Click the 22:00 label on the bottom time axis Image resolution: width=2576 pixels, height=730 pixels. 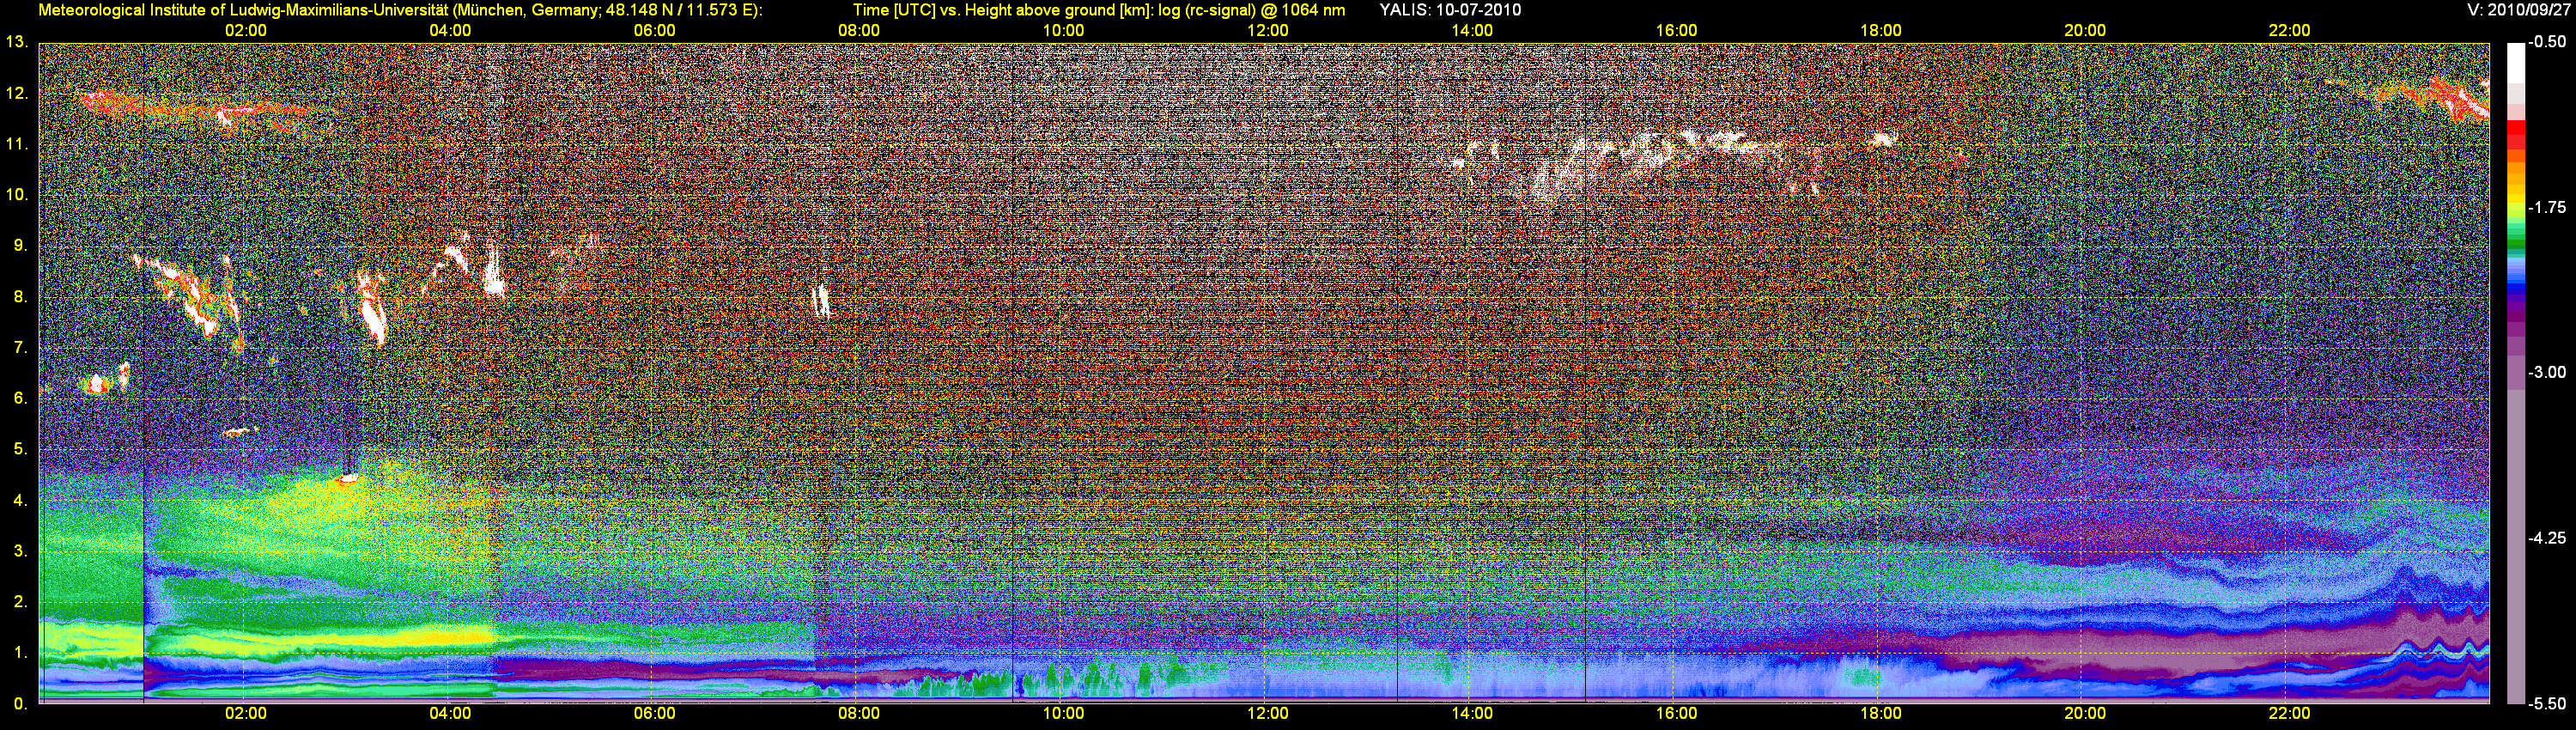tap(2289, 714)
